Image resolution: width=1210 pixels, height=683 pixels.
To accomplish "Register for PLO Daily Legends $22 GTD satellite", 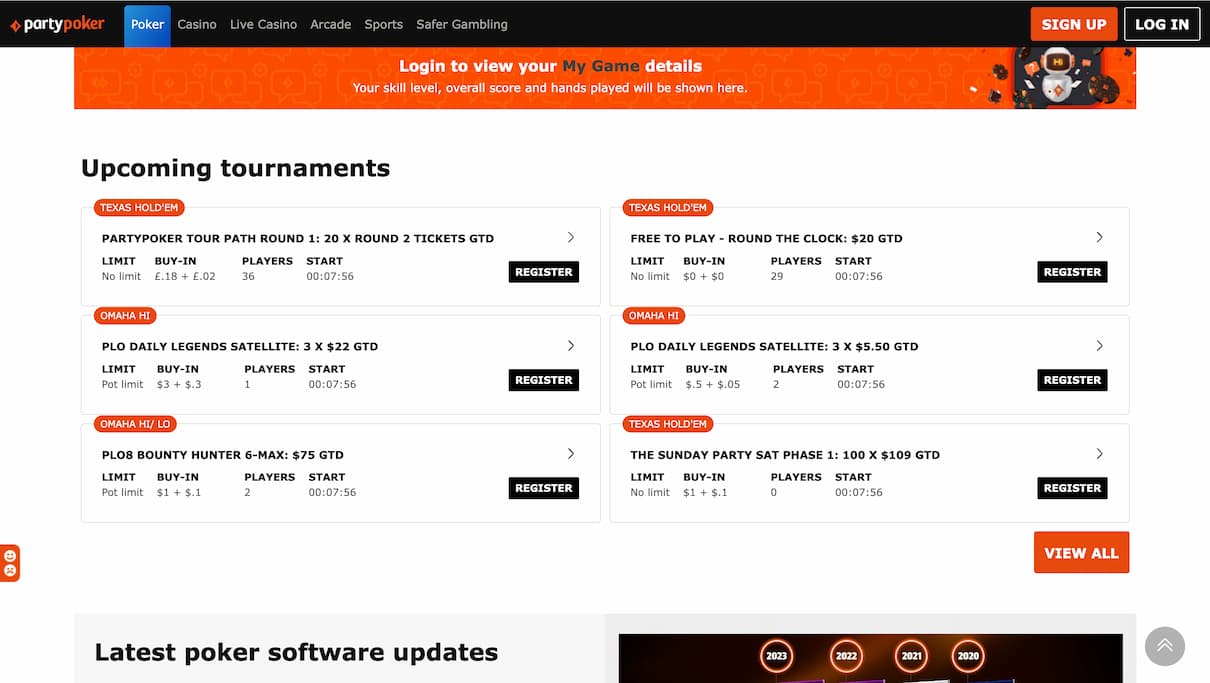I will point(544,380).
